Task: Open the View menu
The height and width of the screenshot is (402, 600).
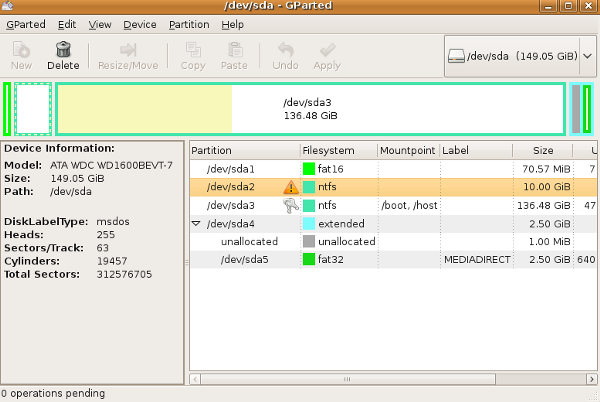Action: point(100,24)
